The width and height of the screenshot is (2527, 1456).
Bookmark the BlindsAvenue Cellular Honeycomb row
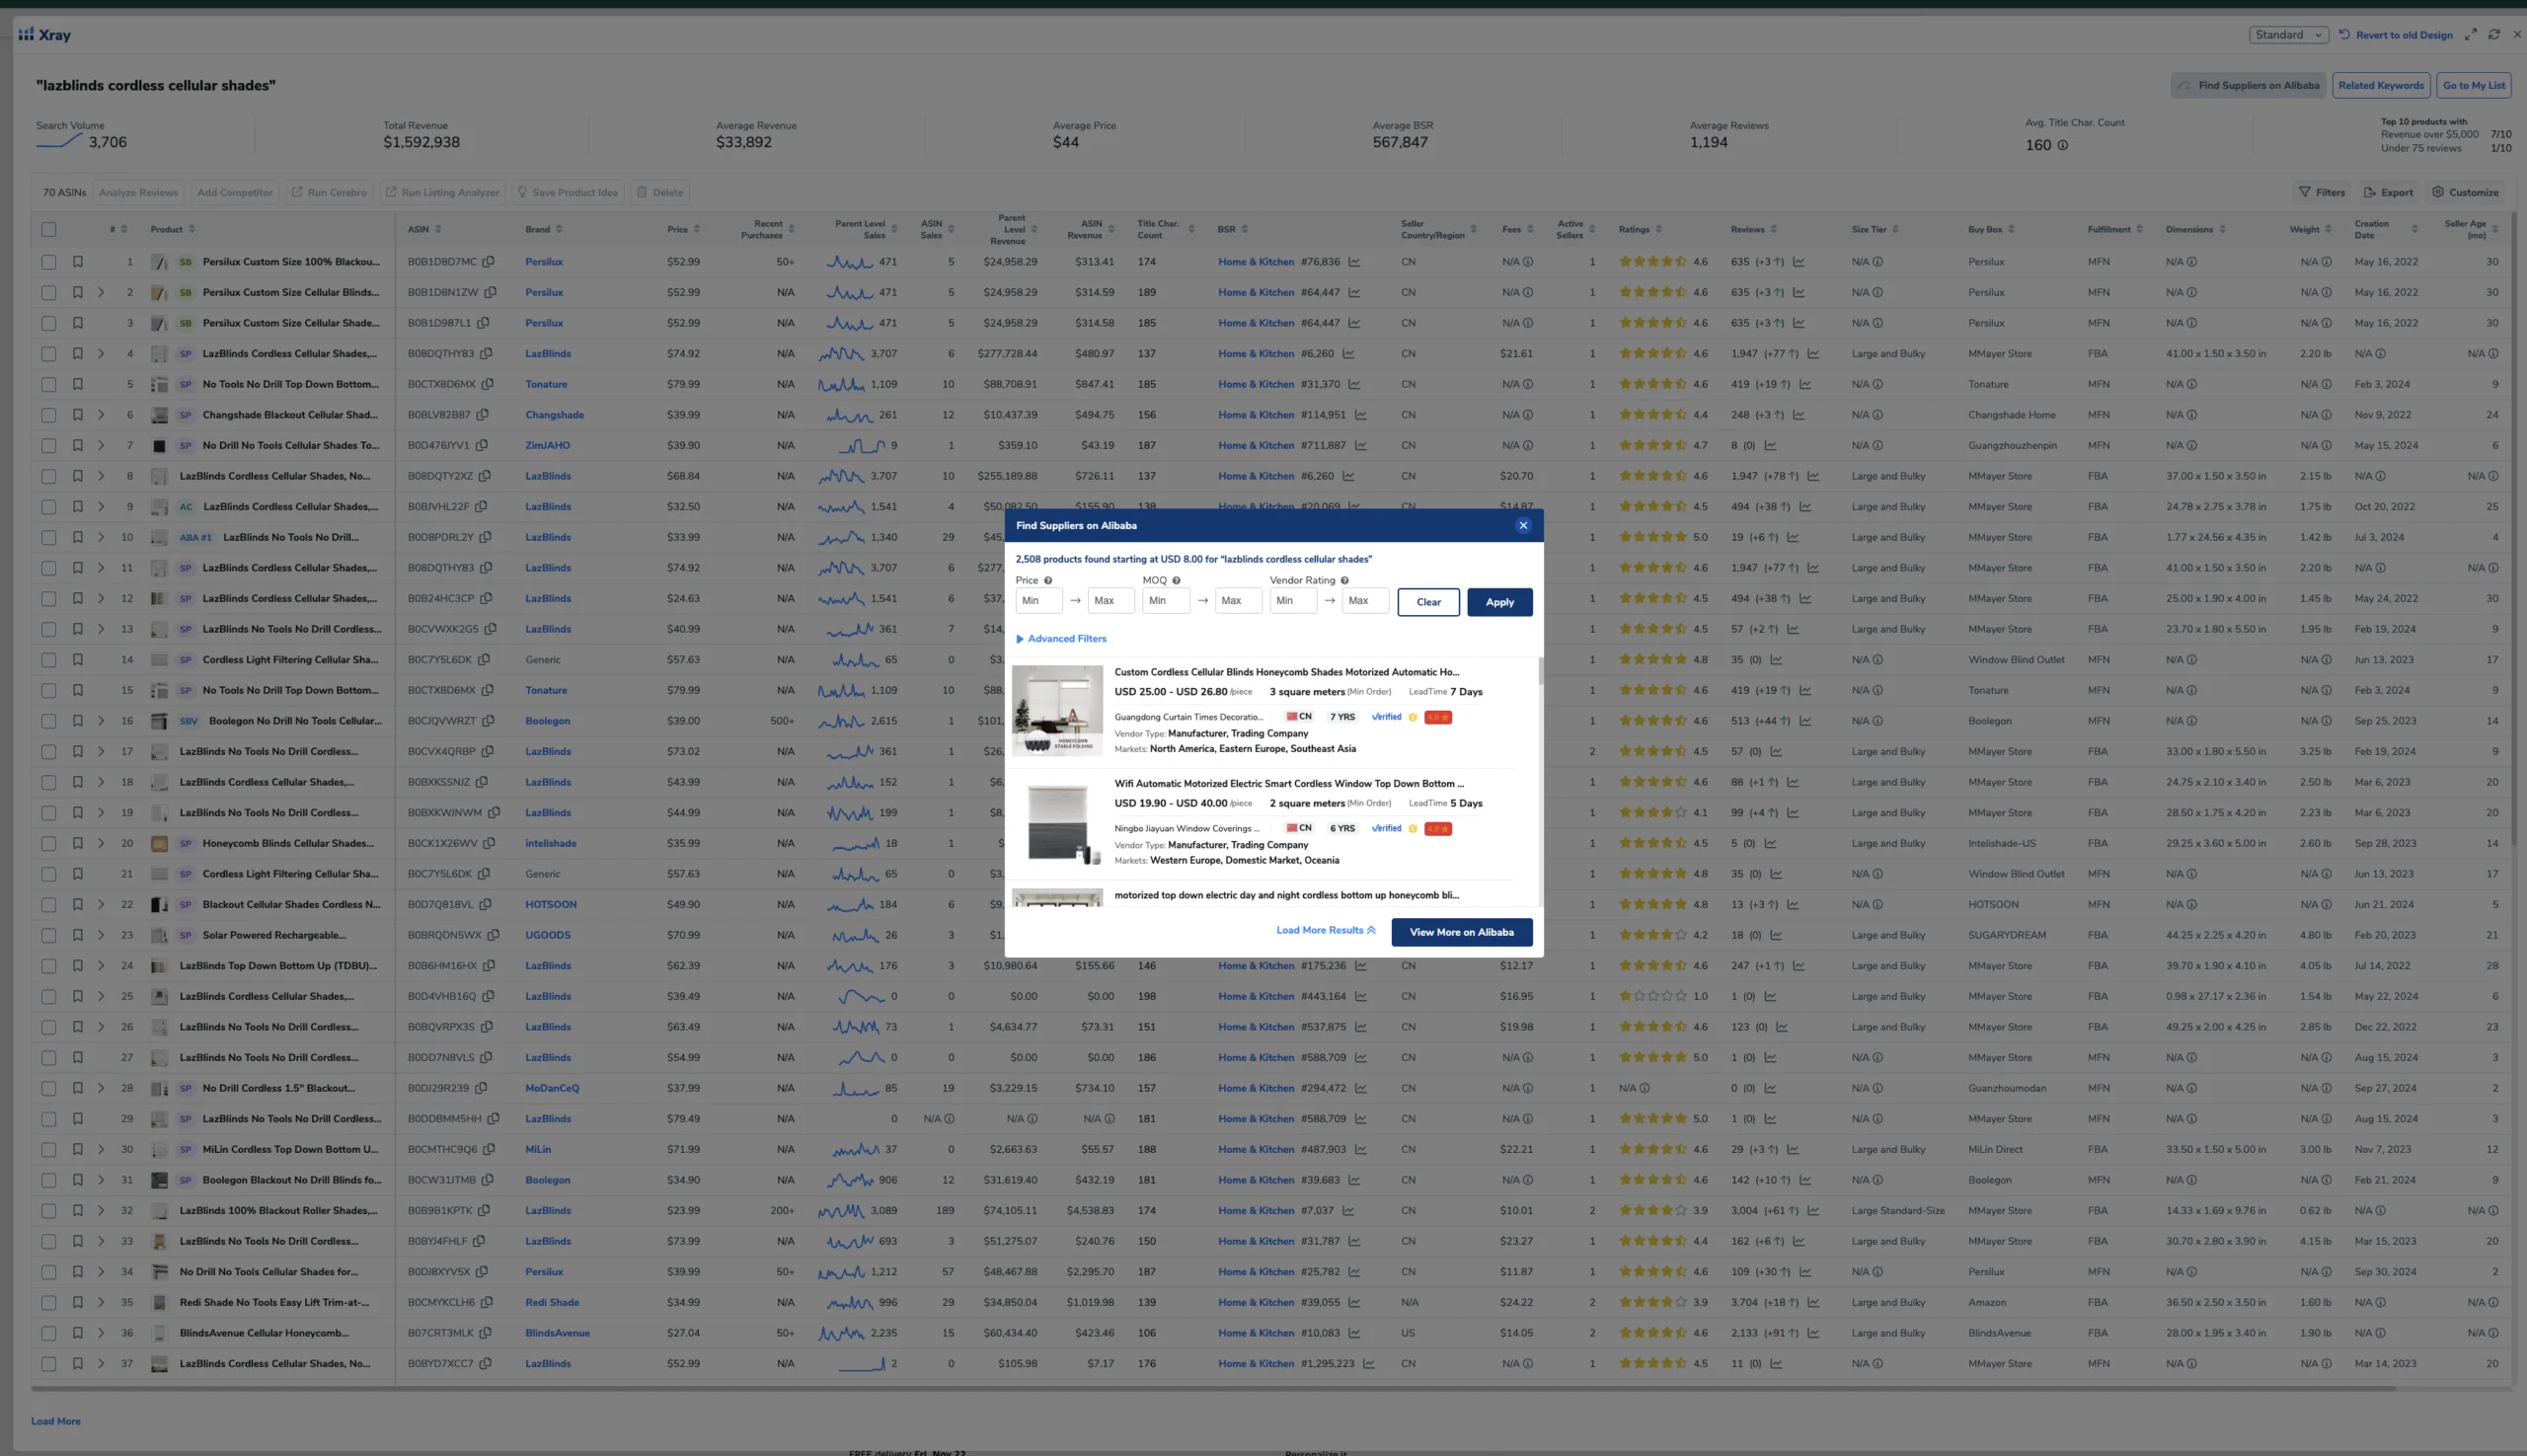(x=77, y=1333)
